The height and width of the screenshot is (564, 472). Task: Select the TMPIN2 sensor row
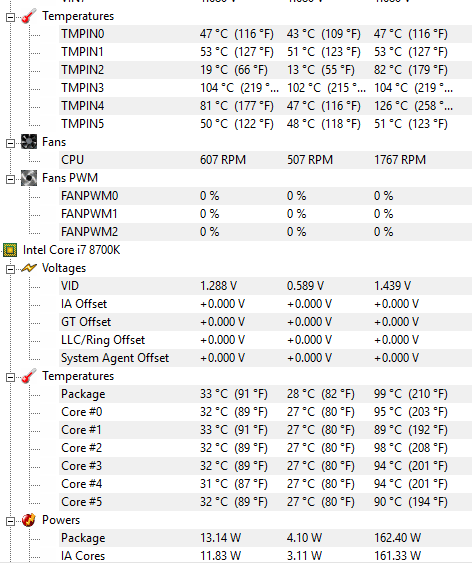[266, 70]
